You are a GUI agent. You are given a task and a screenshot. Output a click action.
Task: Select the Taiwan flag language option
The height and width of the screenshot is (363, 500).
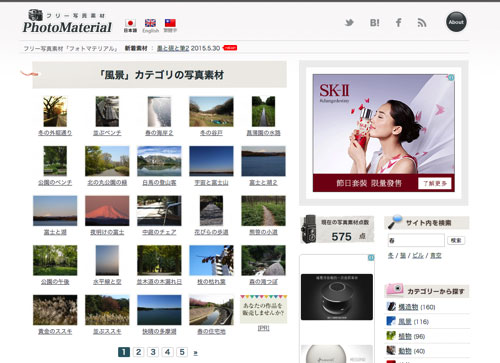170,25
